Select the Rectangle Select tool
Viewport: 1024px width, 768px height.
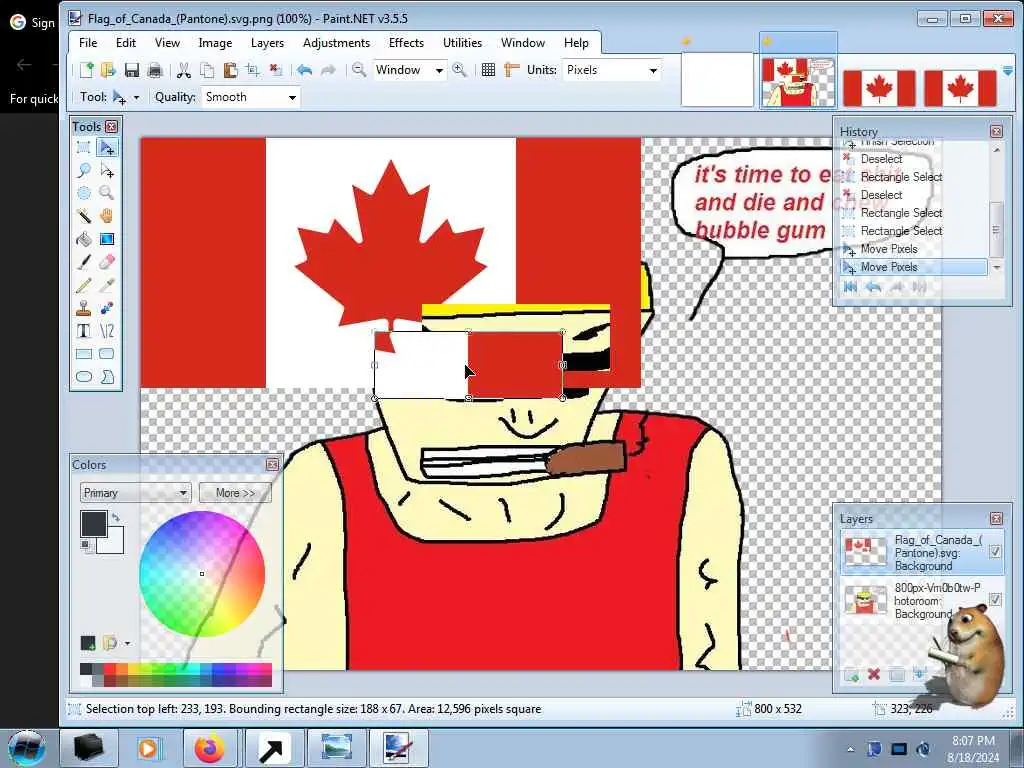[84, 148]
